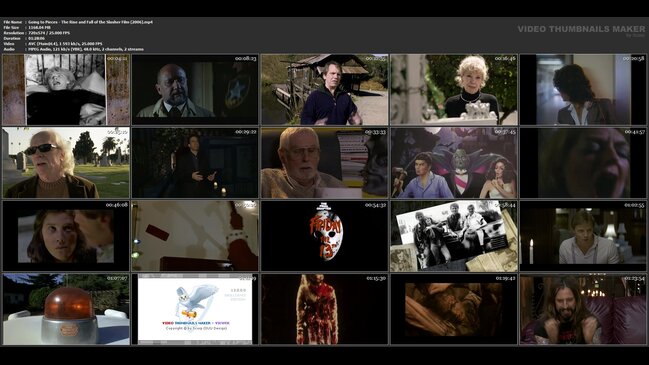The width and height of the screenshot is (649, 365).
Task: Select the elderly bearded man with glasses thumbnail
Action: [324, 163]
